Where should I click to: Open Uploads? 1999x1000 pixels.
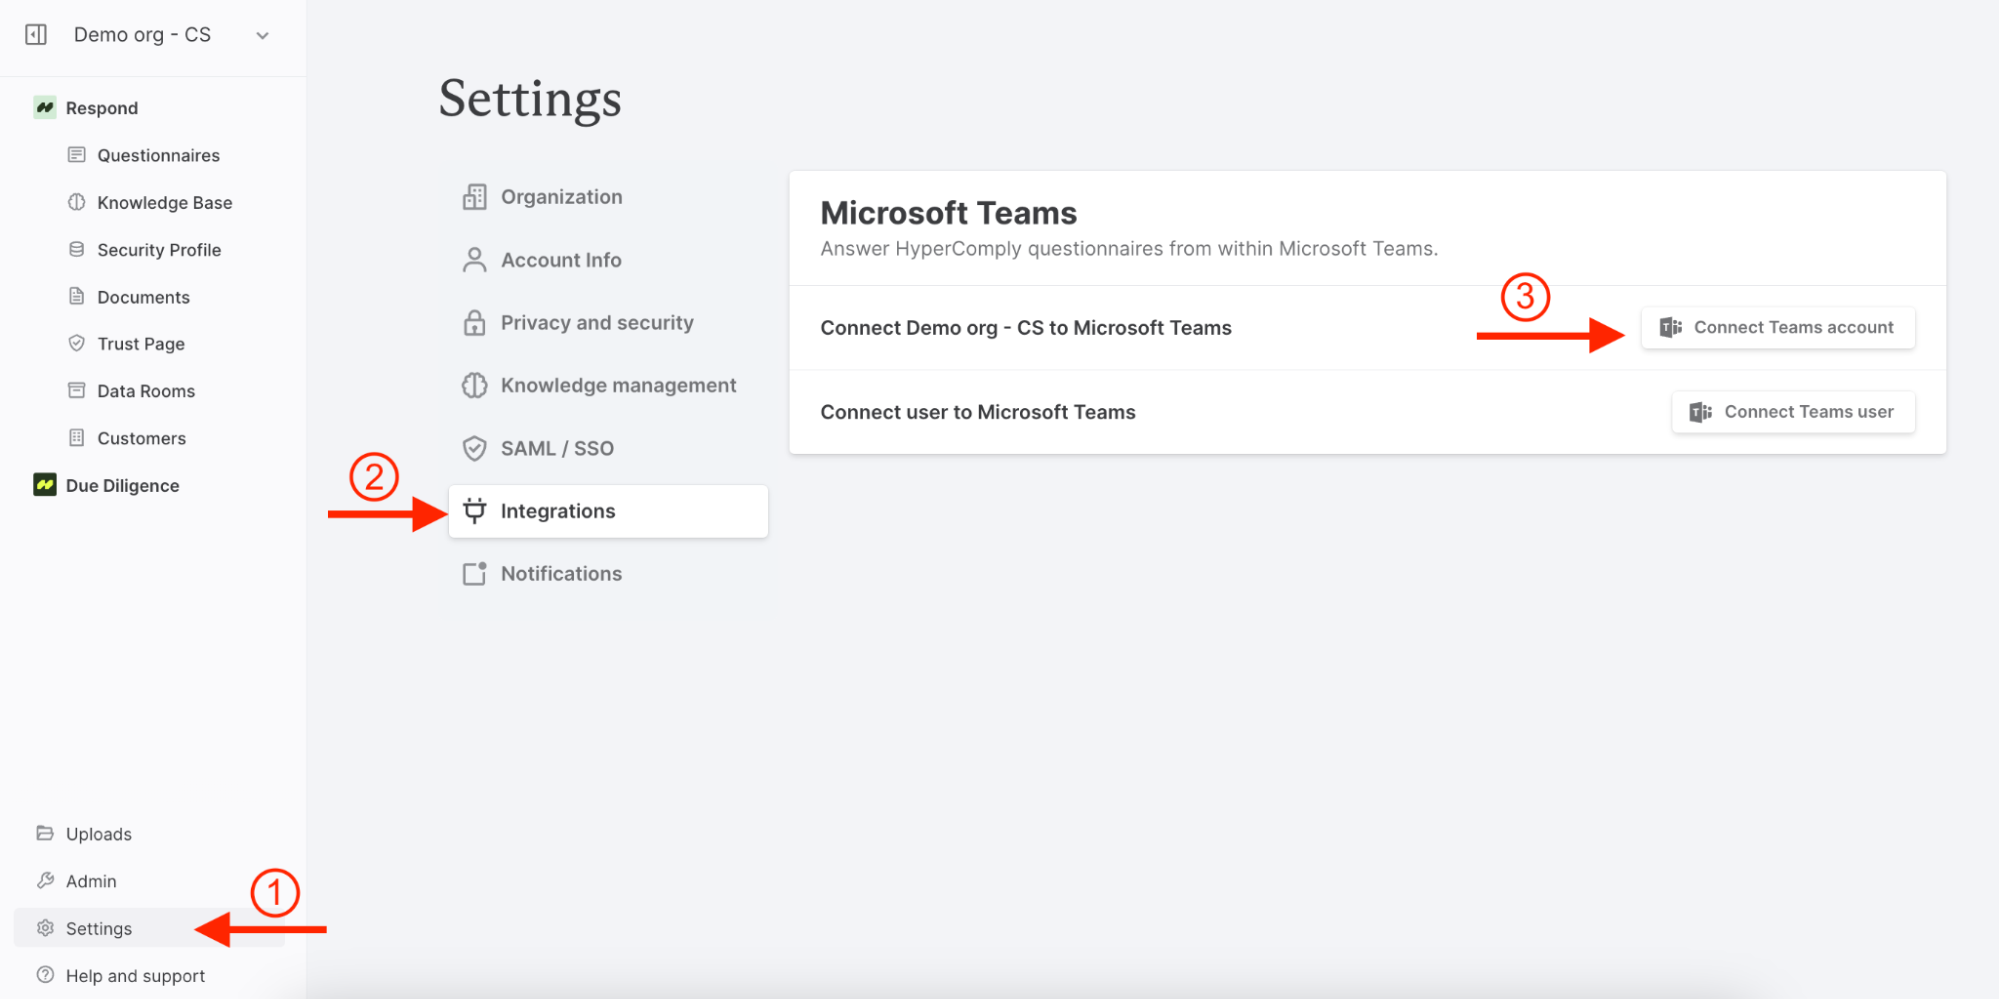pyautogui.click(x=99, y=834)
